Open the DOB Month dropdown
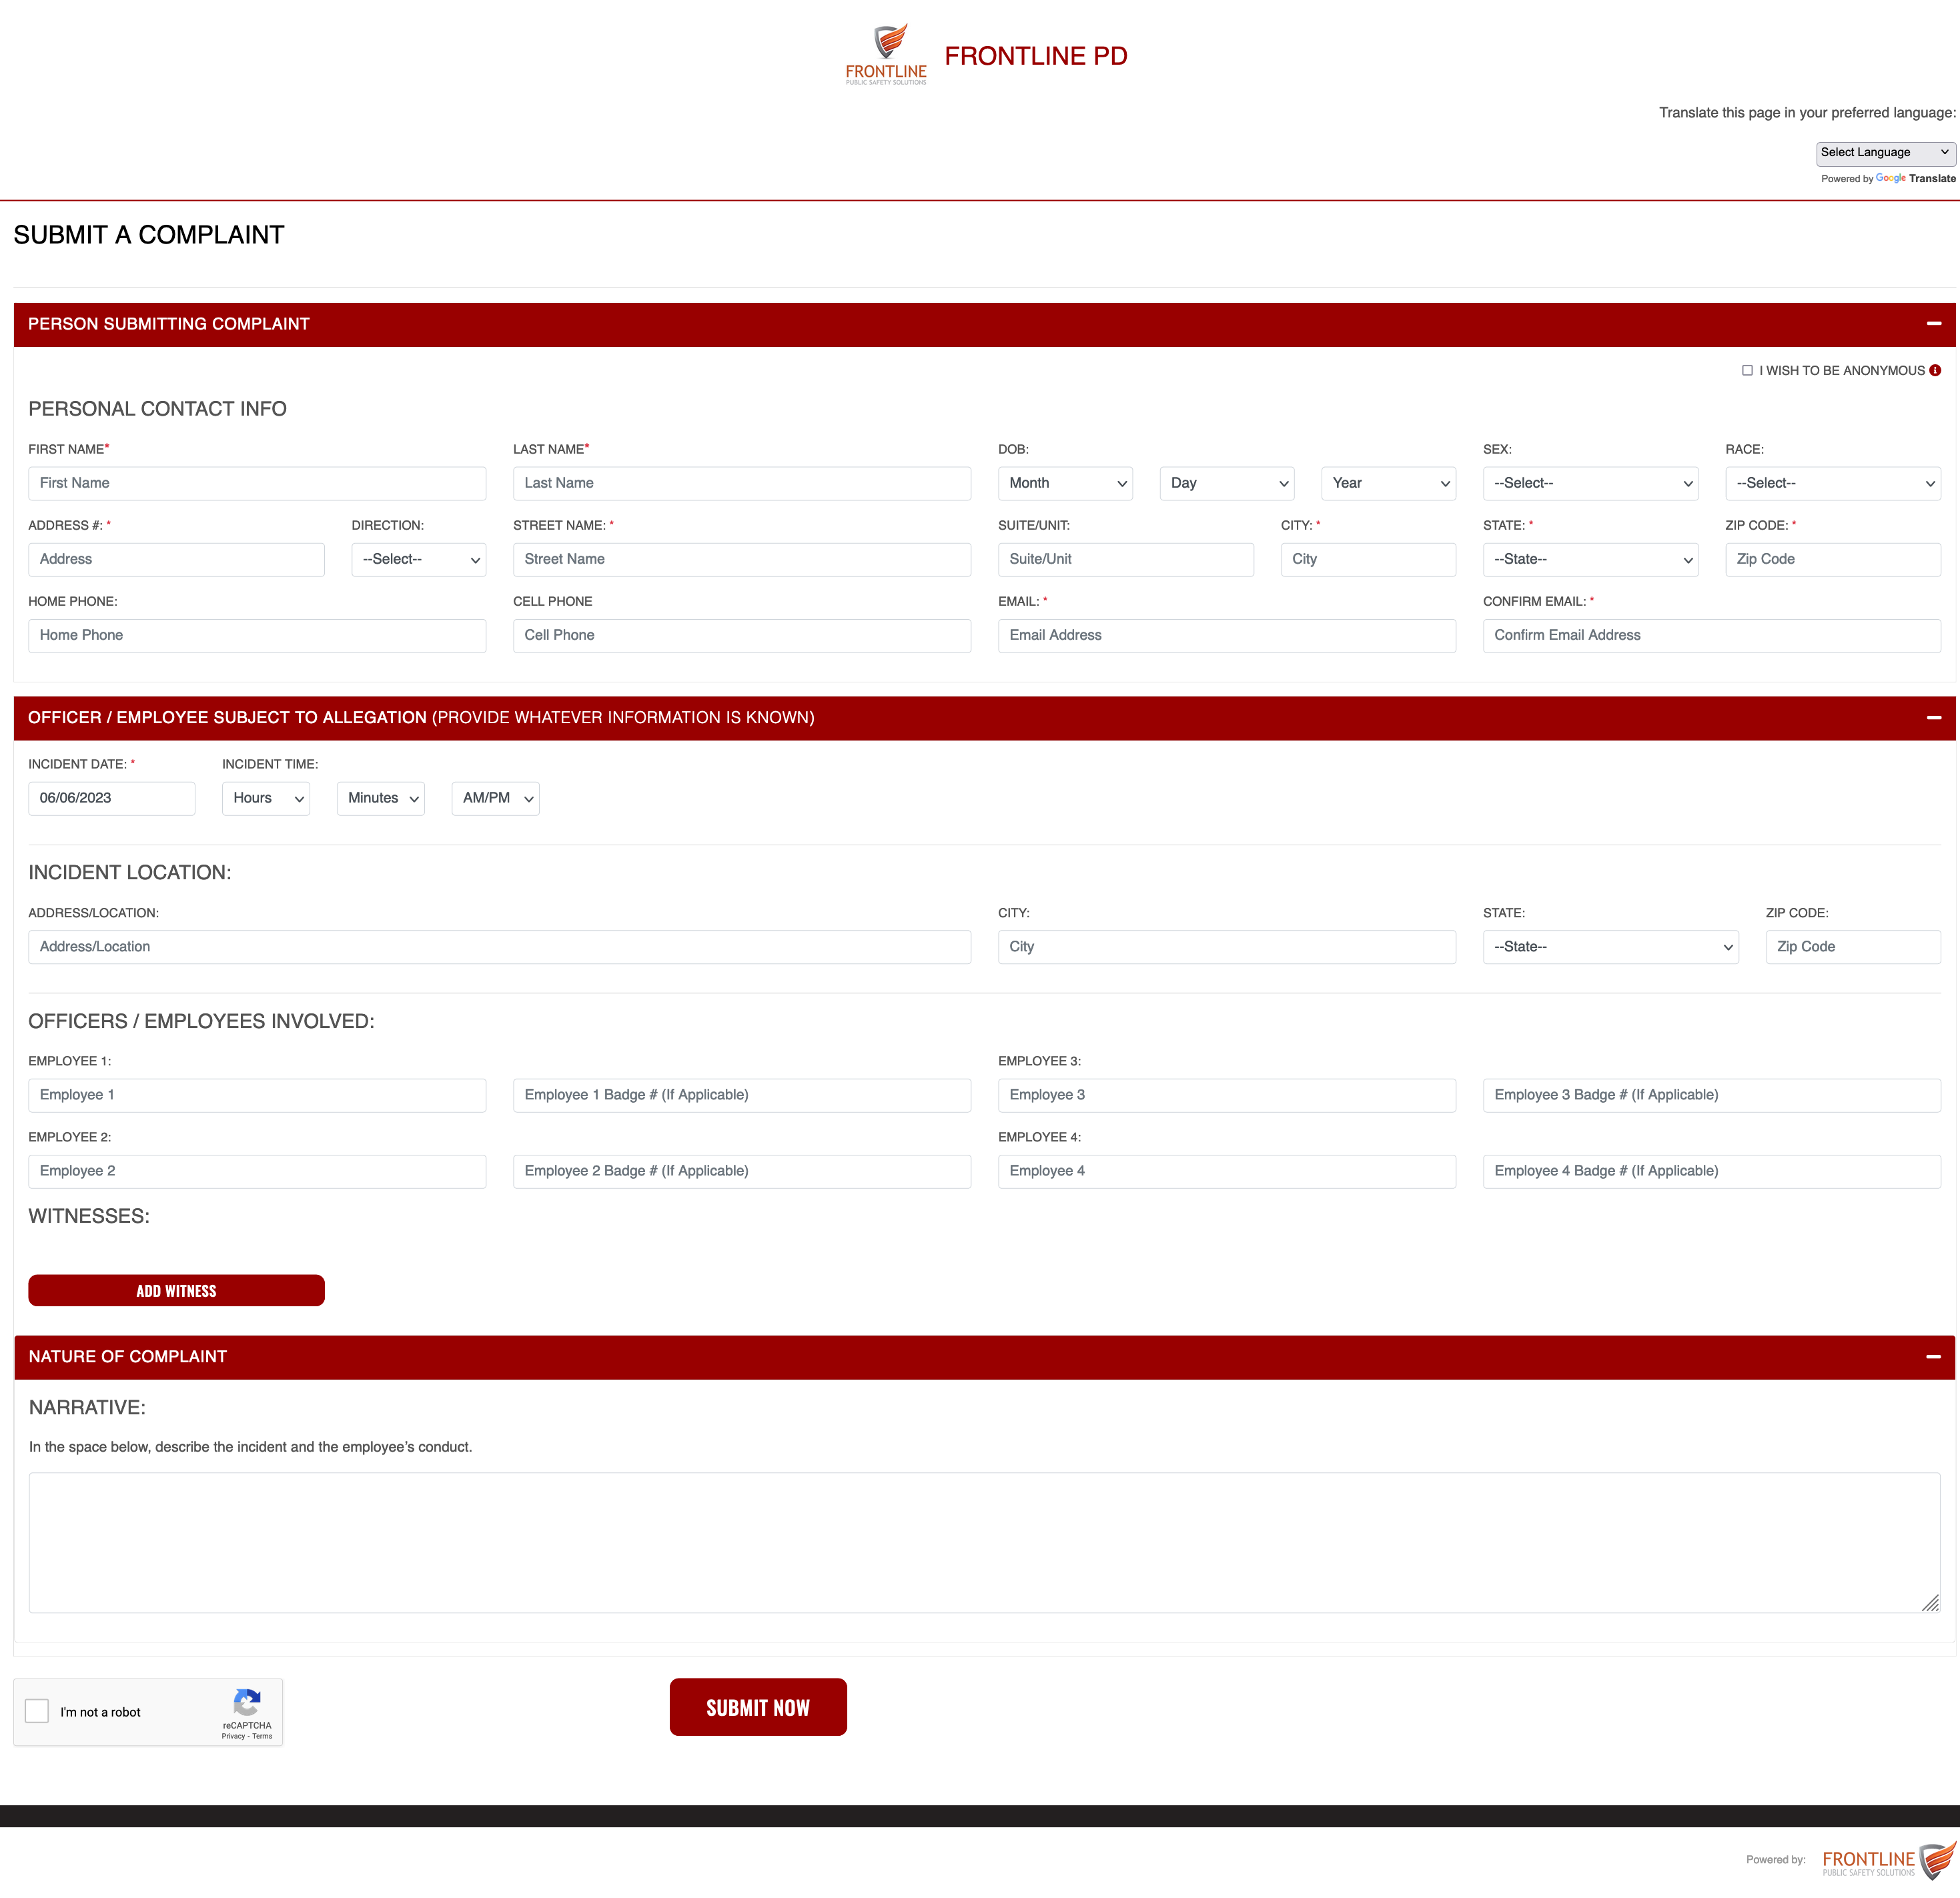Viewport: 1960px width, 1898px height. coord(1065,483)
